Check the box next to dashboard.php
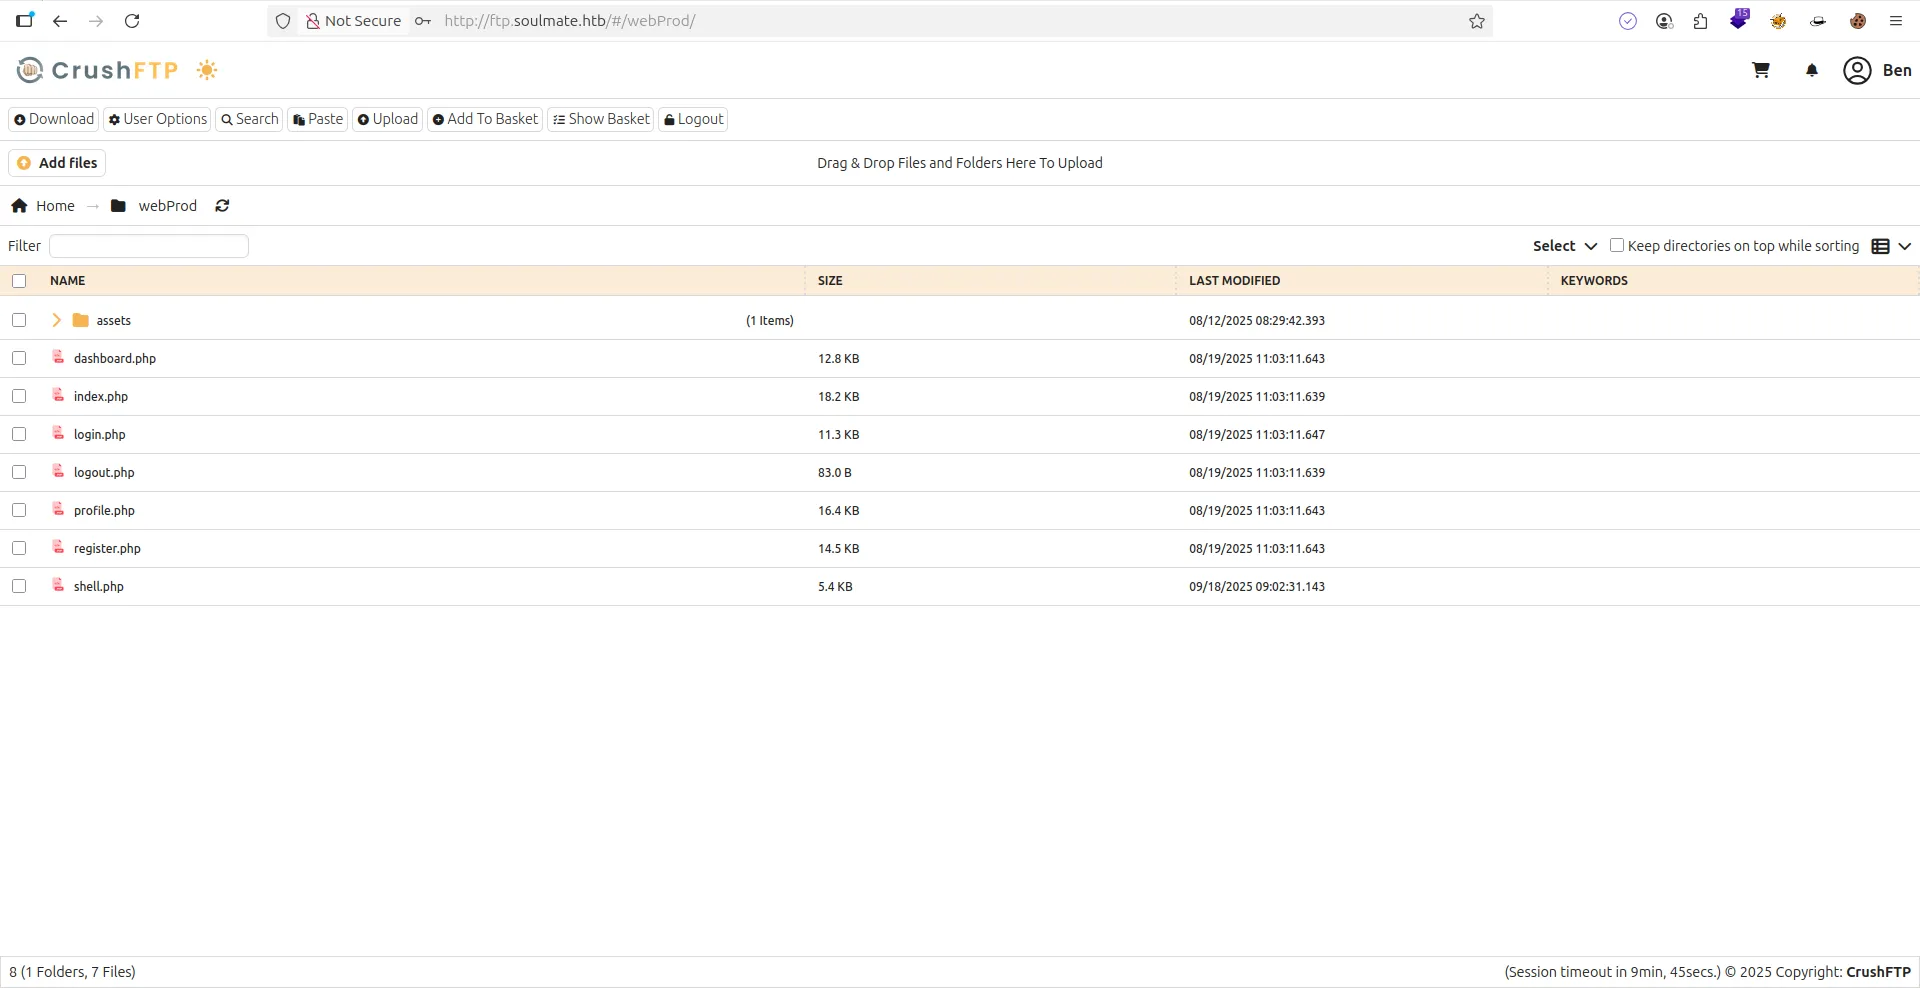Image resolution: width=1920 pixels, height=988 pixels. pos(19,358)
